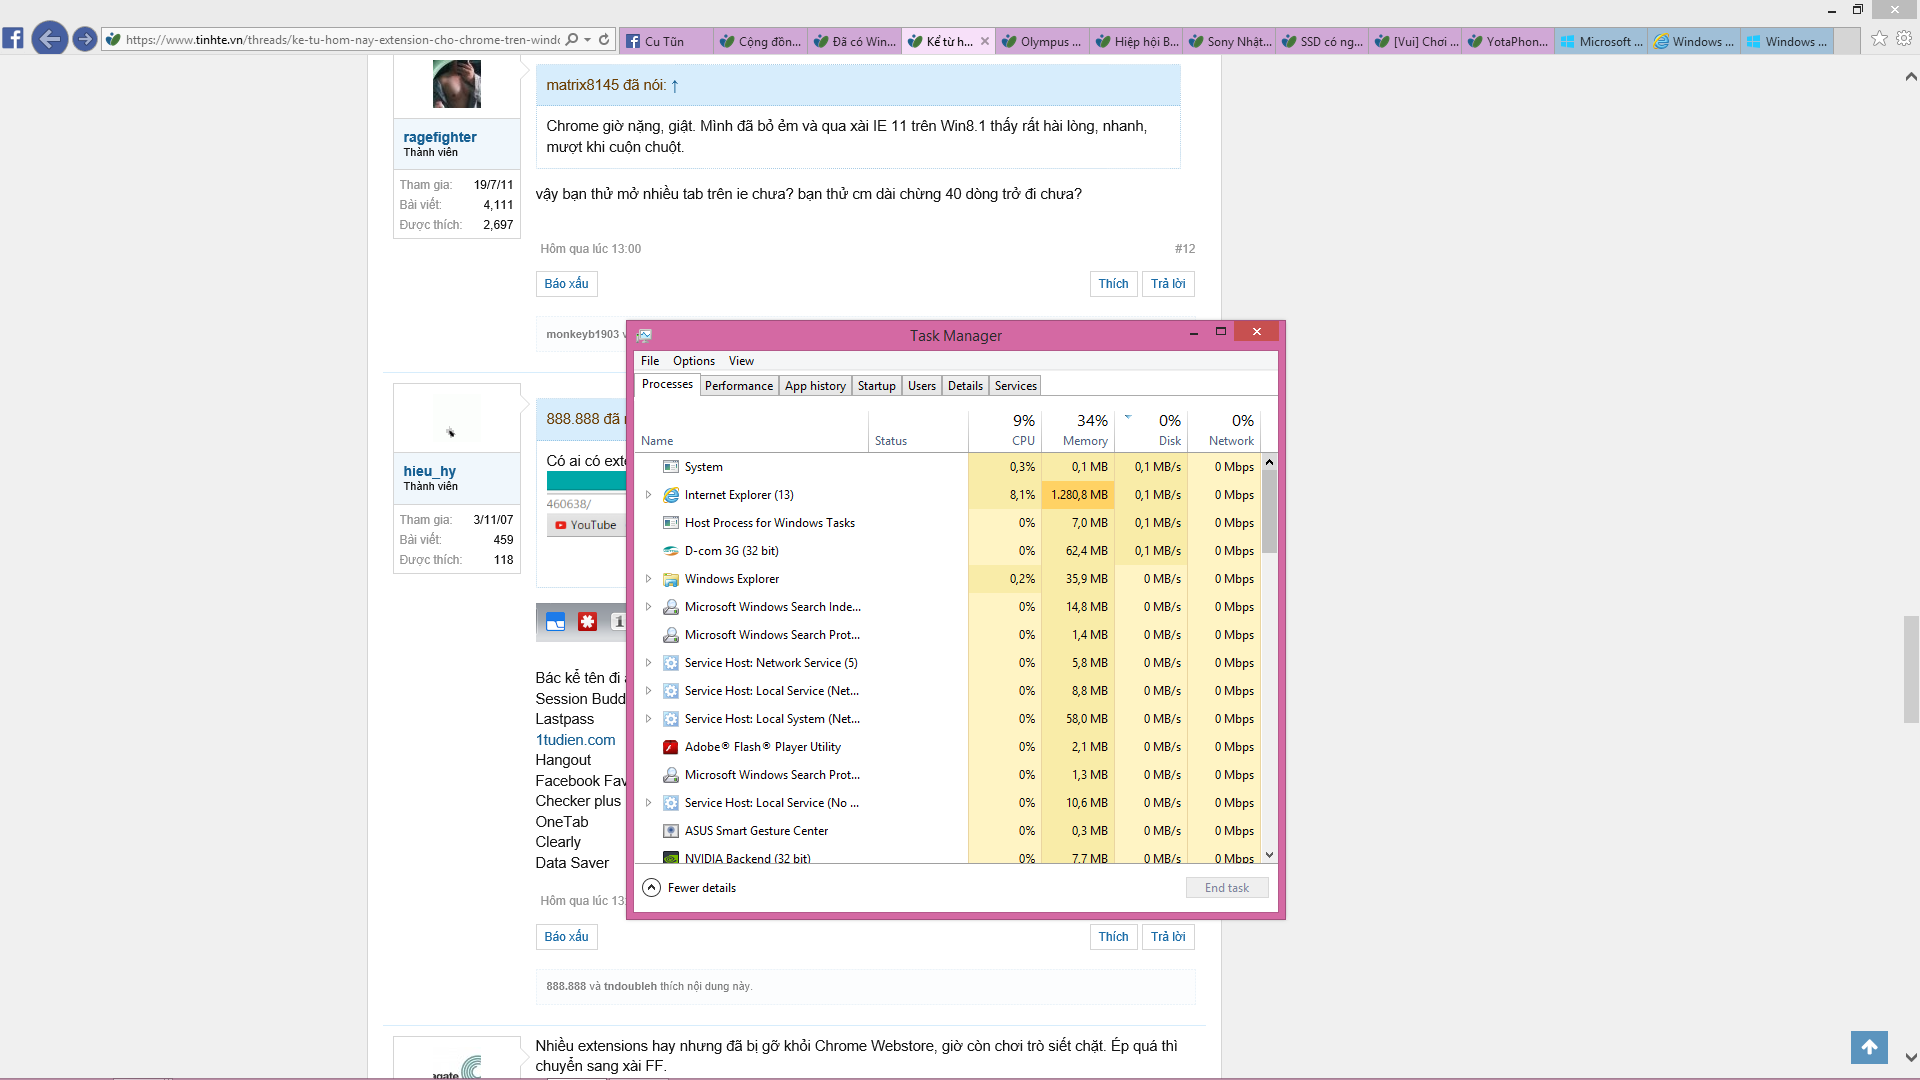Expand the Internet Explorer (13) process group
This screenshot has height=1080, width=1920.
tap(648, 495)
